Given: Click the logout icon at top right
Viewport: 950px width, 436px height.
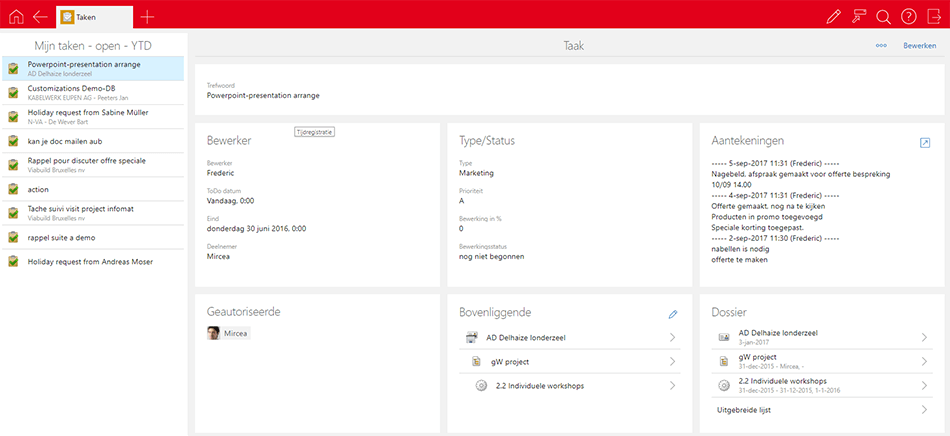Looking at the screenshot, I should (x=934, y=16).
